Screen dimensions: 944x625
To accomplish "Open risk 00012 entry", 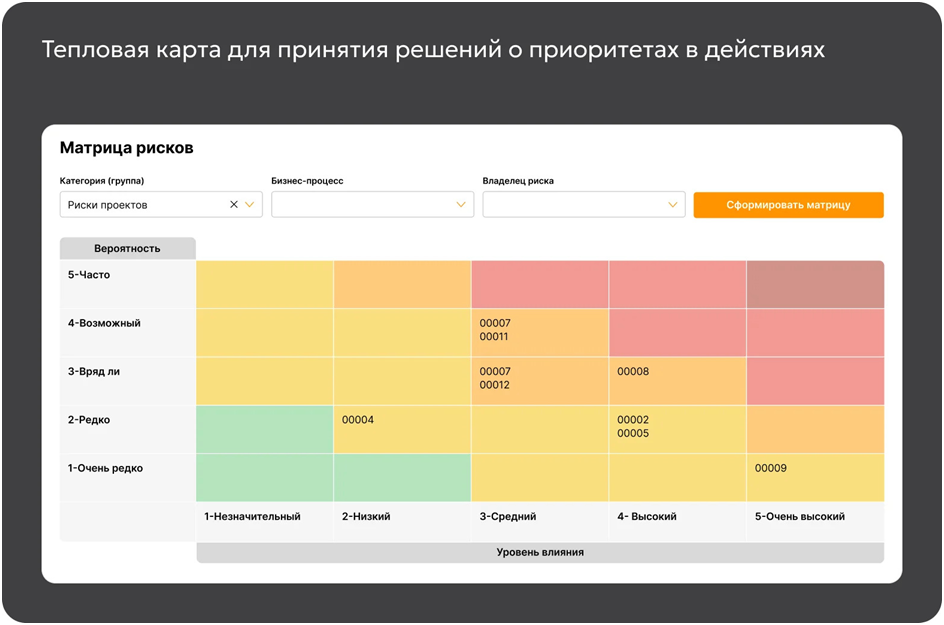I will pos(495,385).
